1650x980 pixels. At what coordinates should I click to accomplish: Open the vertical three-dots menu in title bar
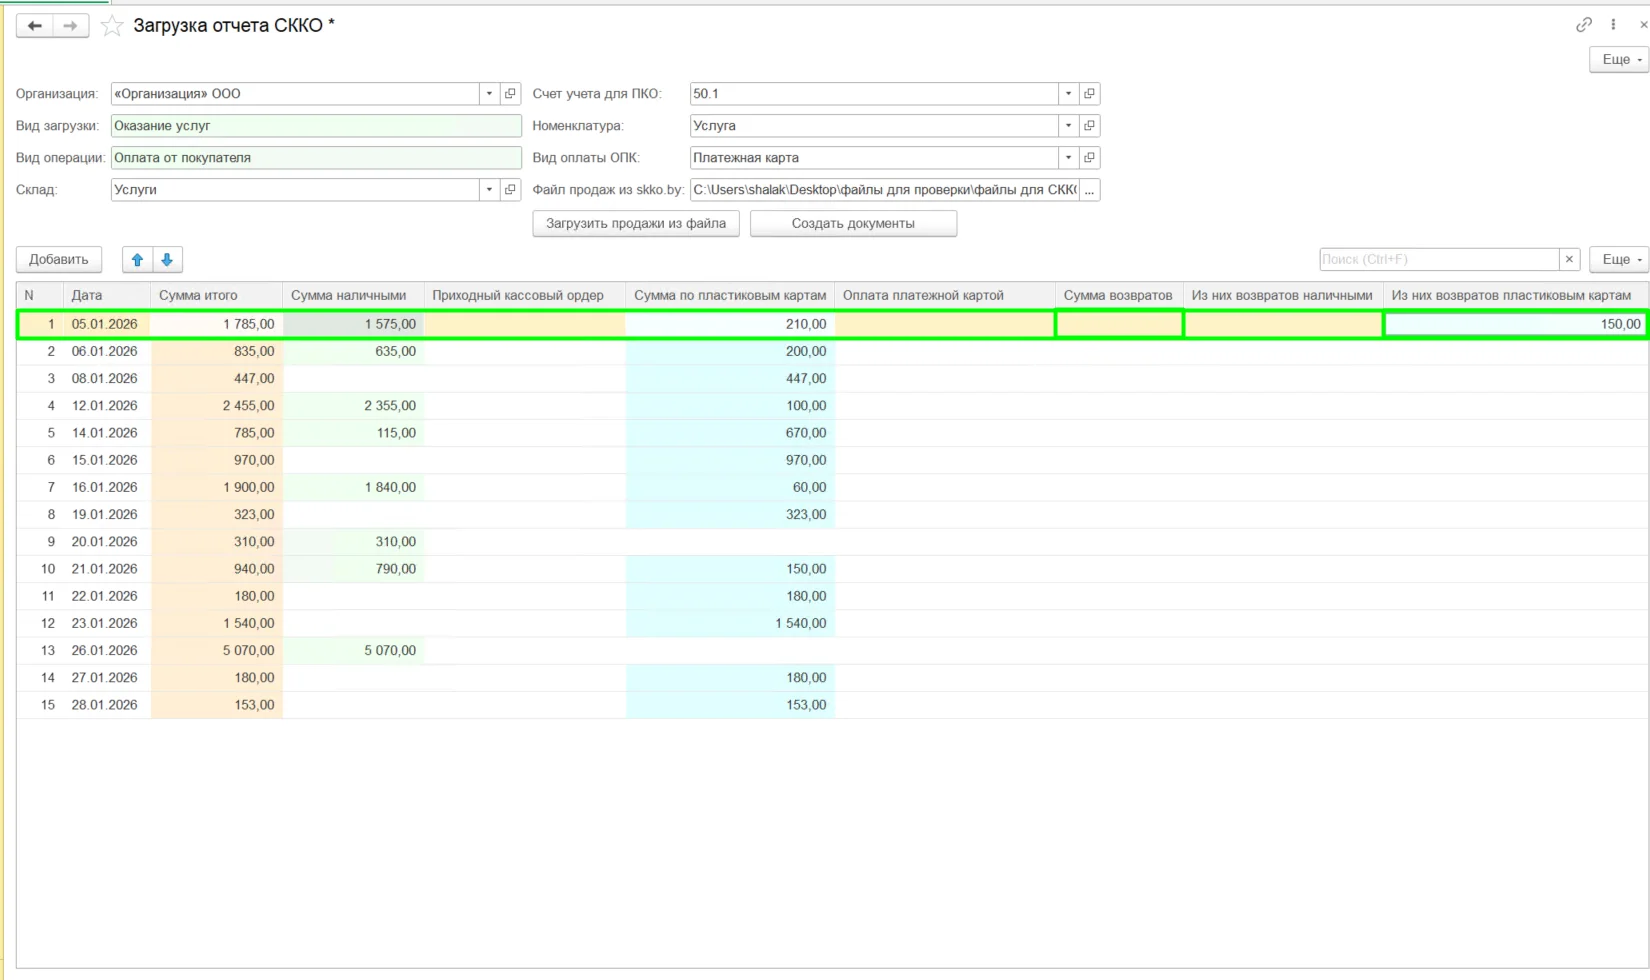[1613, 25]
